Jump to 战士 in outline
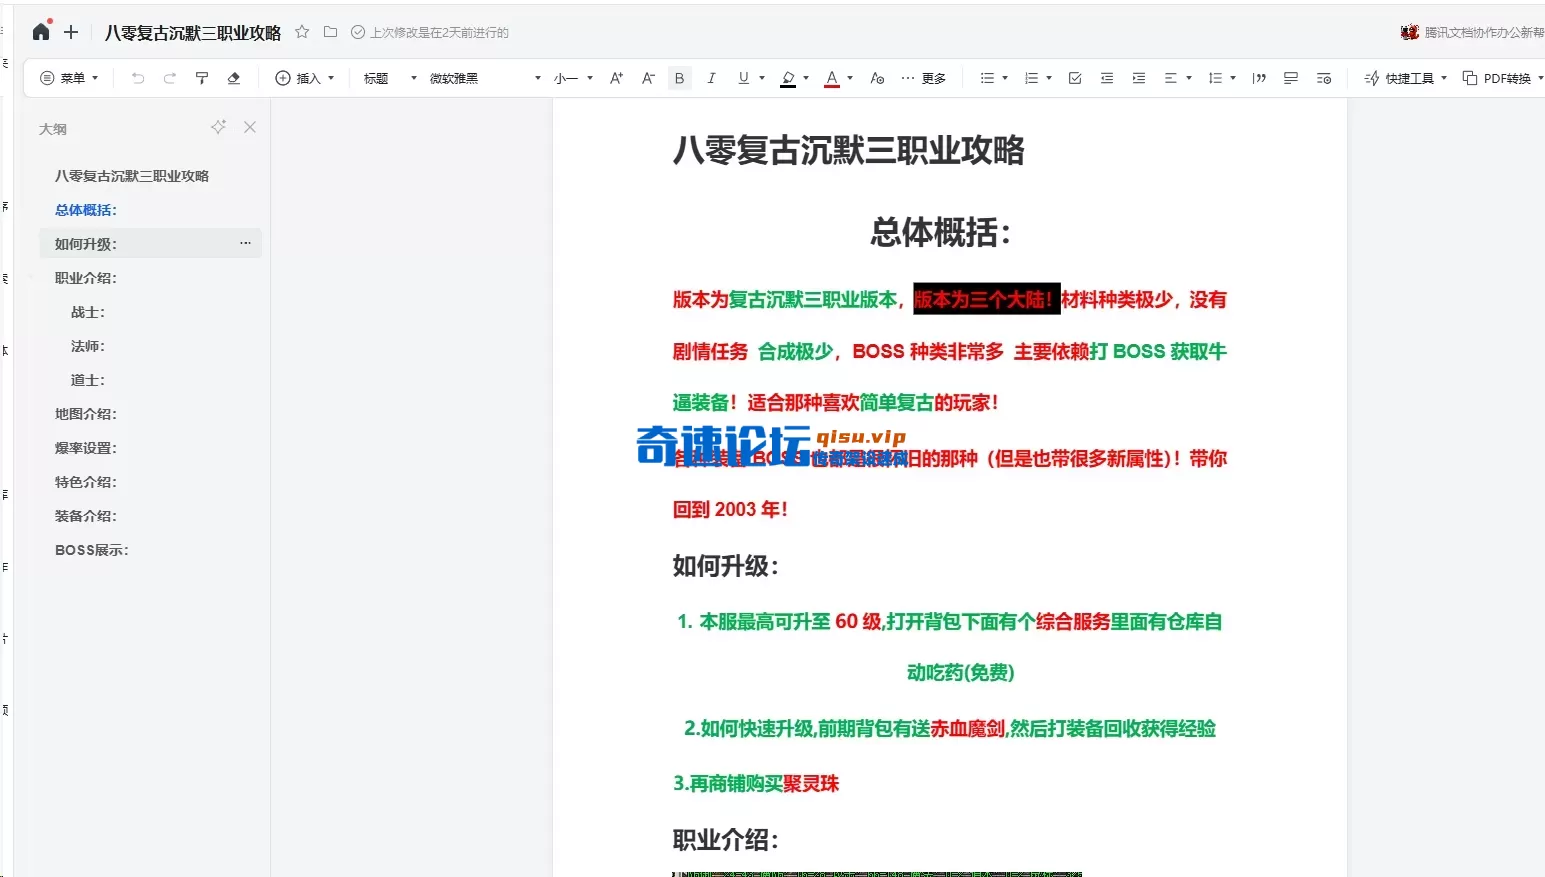This screenshot has height=877, width=1545. point(88,312)
